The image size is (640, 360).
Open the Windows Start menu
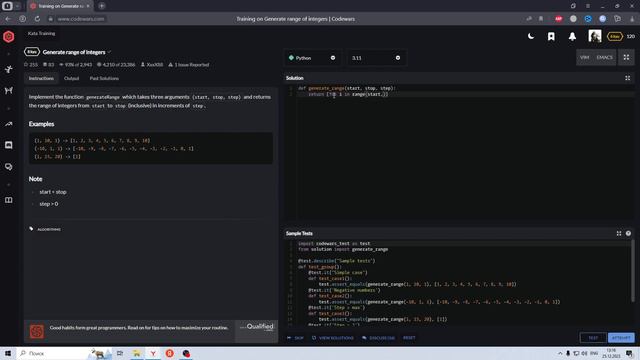click(x=8, y=353)
